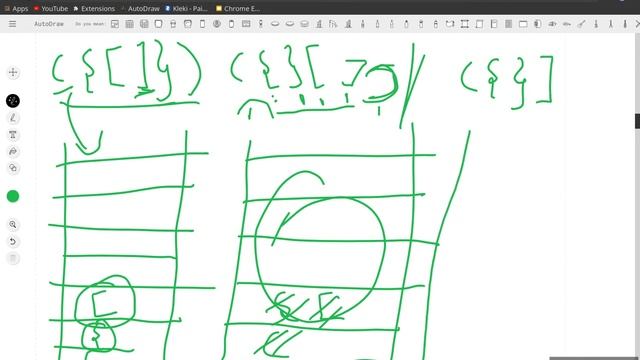The width and height of the screenshot is (640, 360).
Task: Choose the Select move tool
Action: 13,72
